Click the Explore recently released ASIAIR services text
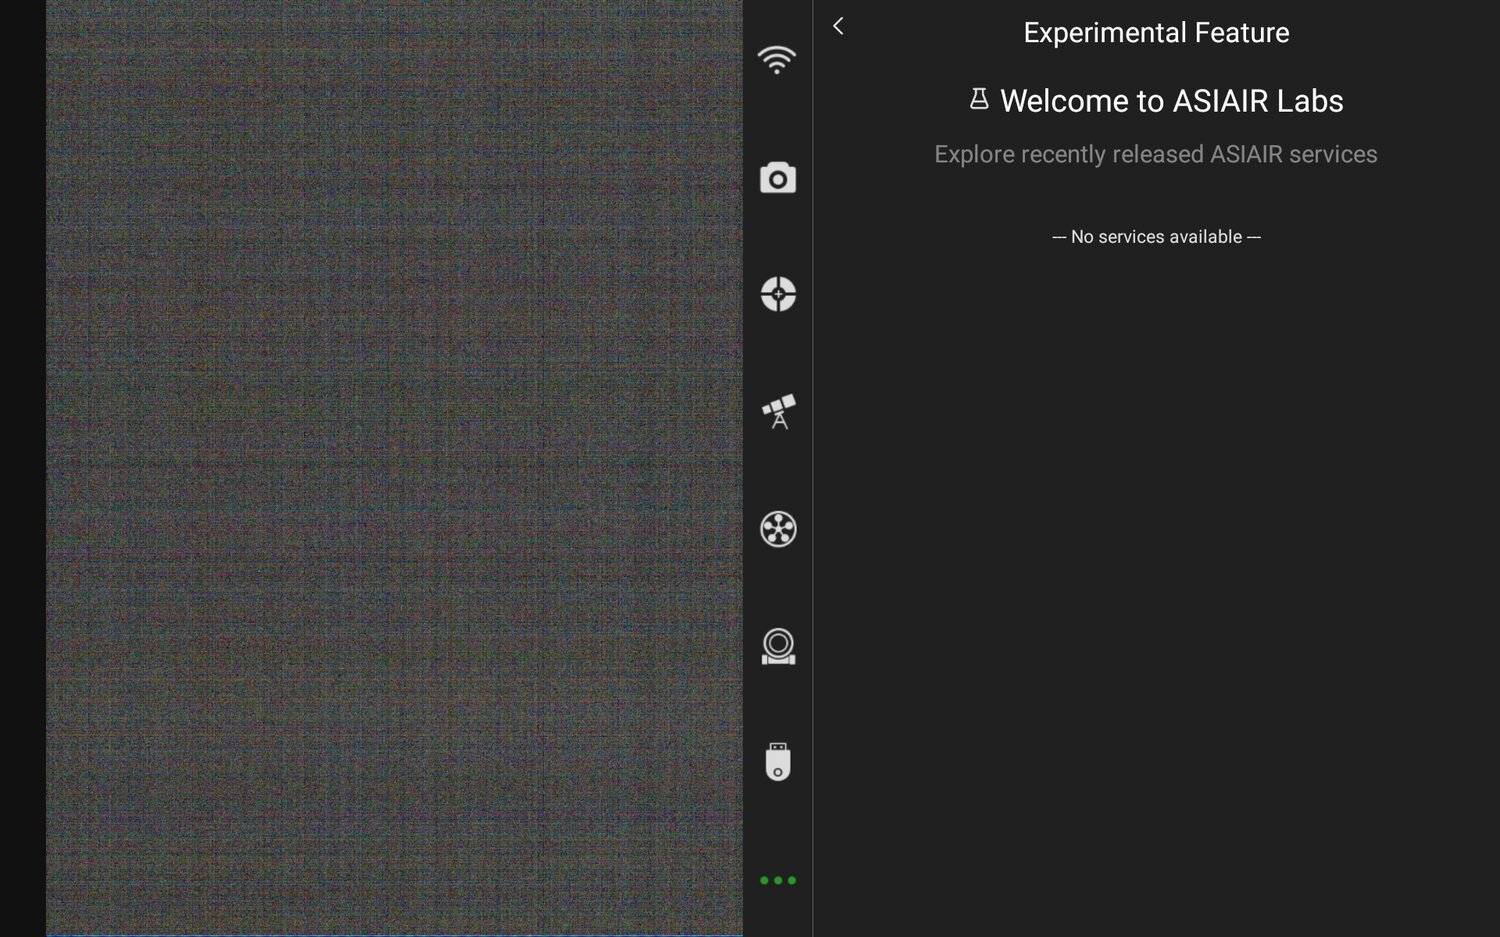Viewport: 1500px width, 937px height. 1155,154
